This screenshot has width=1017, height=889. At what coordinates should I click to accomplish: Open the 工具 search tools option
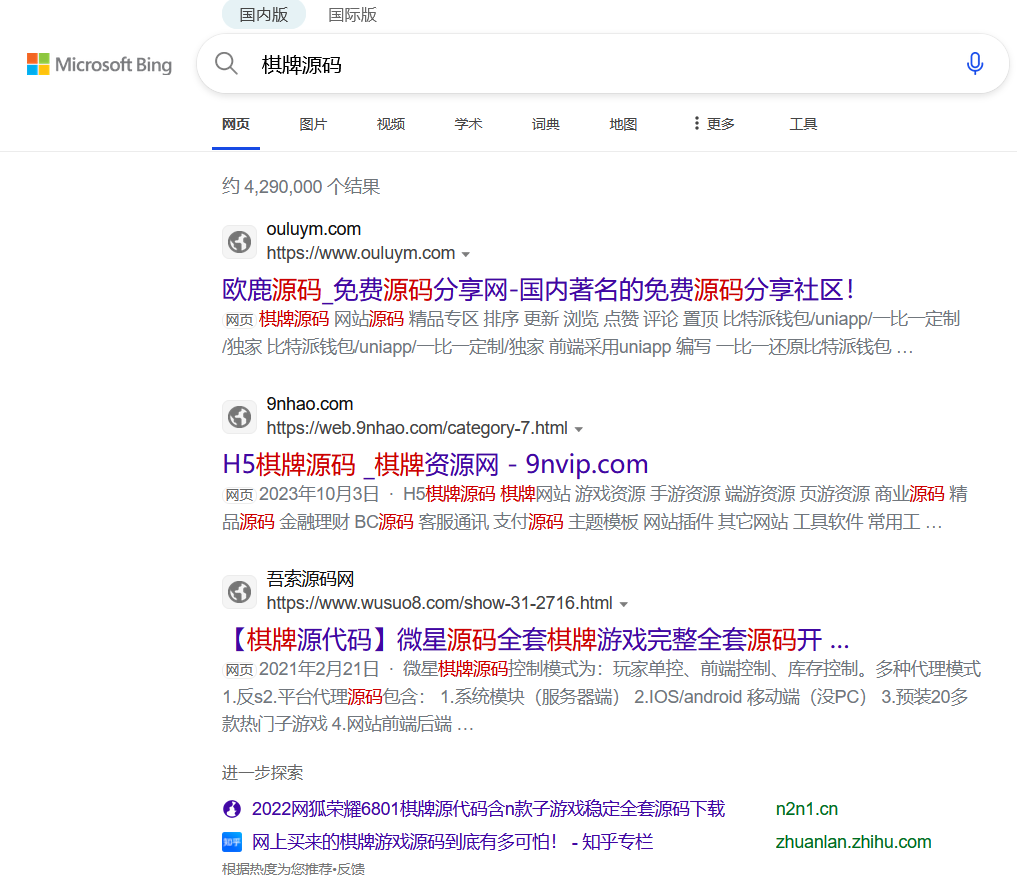[803, 124]
